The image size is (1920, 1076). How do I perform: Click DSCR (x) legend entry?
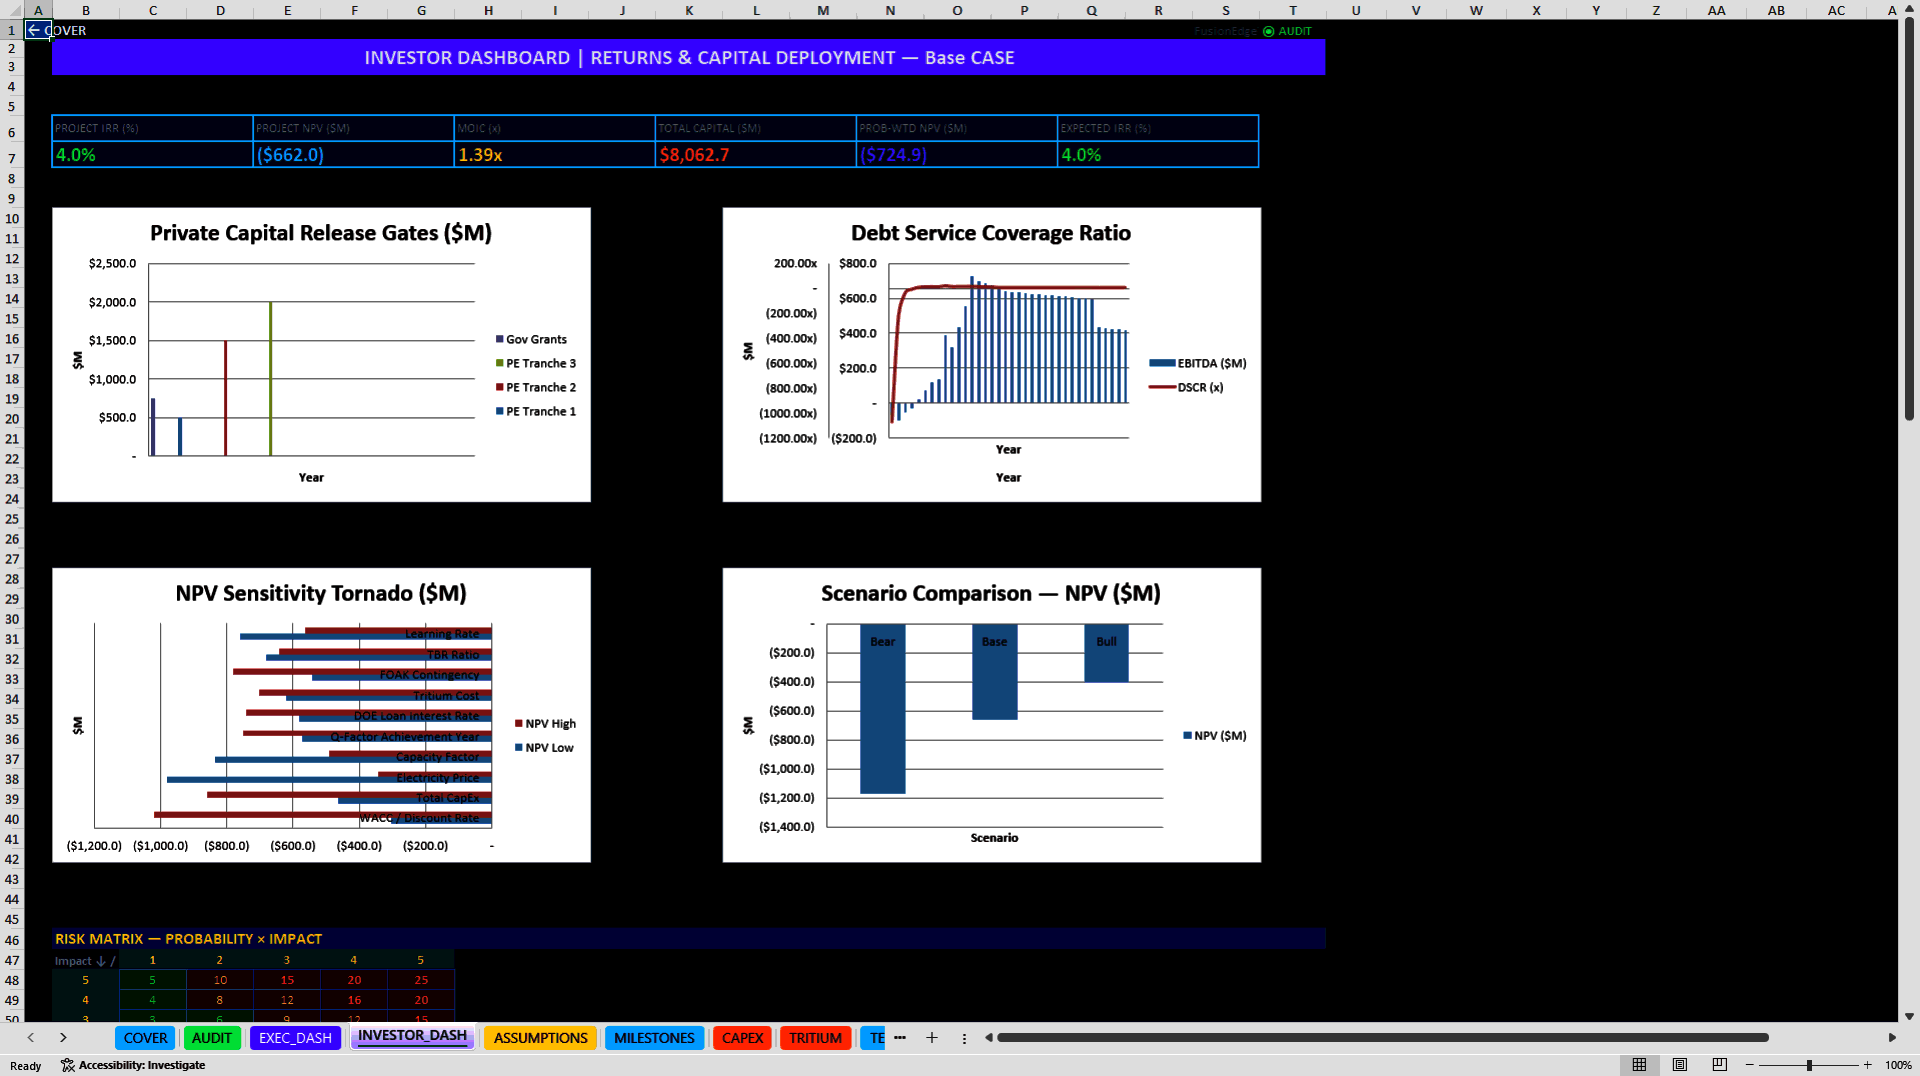pos(1186,387)
